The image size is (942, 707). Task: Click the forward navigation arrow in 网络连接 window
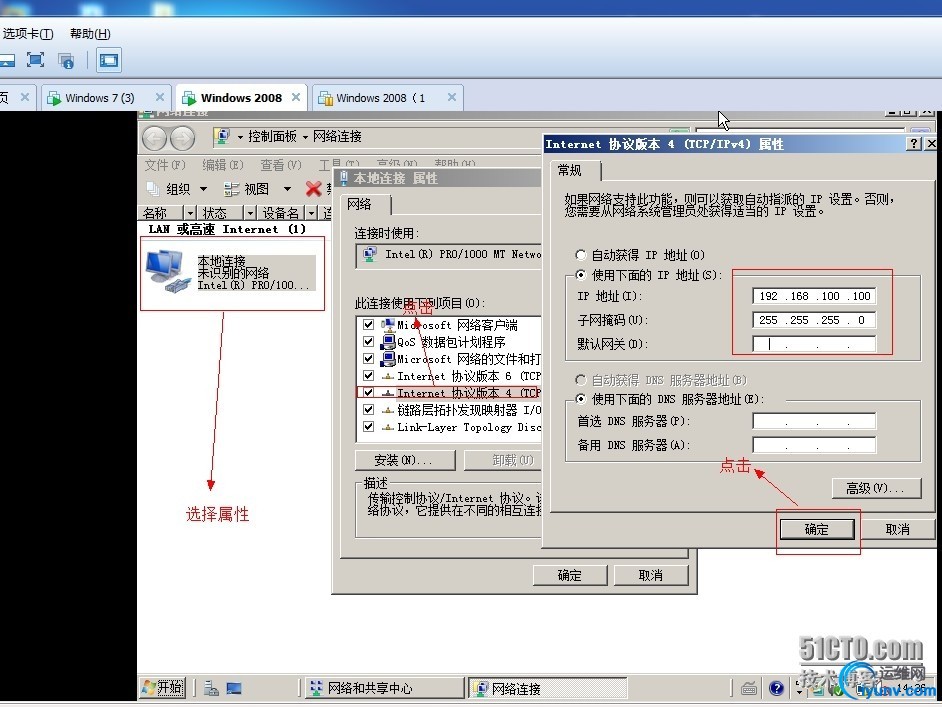tap(182, 139)
